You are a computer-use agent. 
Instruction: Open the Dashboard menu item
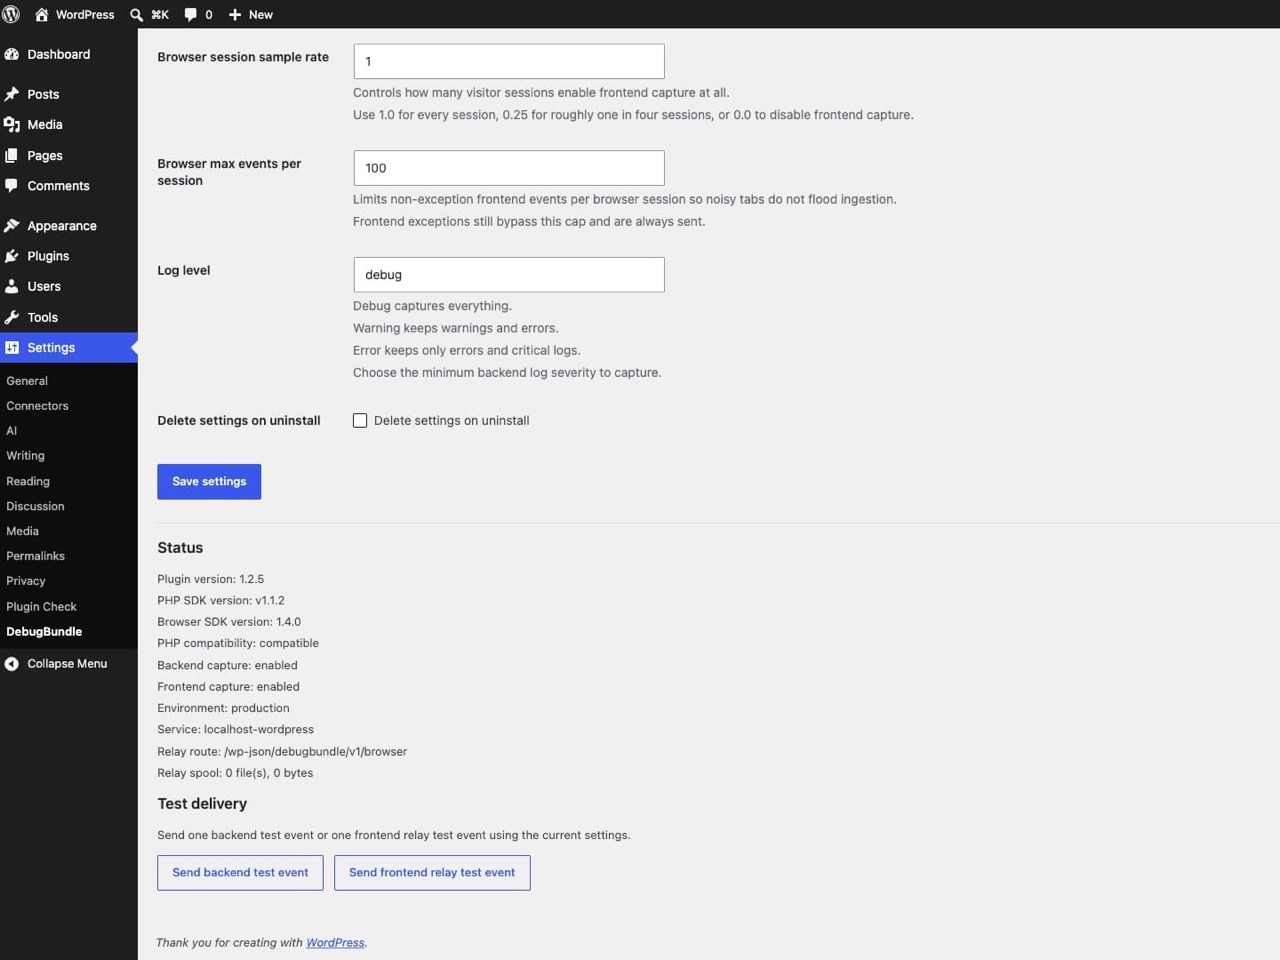point(69,54)
